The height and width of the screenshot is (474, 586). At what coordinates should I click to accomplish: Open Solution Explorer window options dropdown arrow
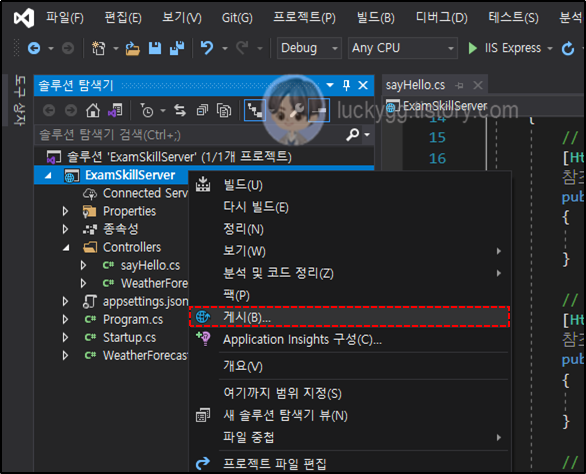pos(330,85)
